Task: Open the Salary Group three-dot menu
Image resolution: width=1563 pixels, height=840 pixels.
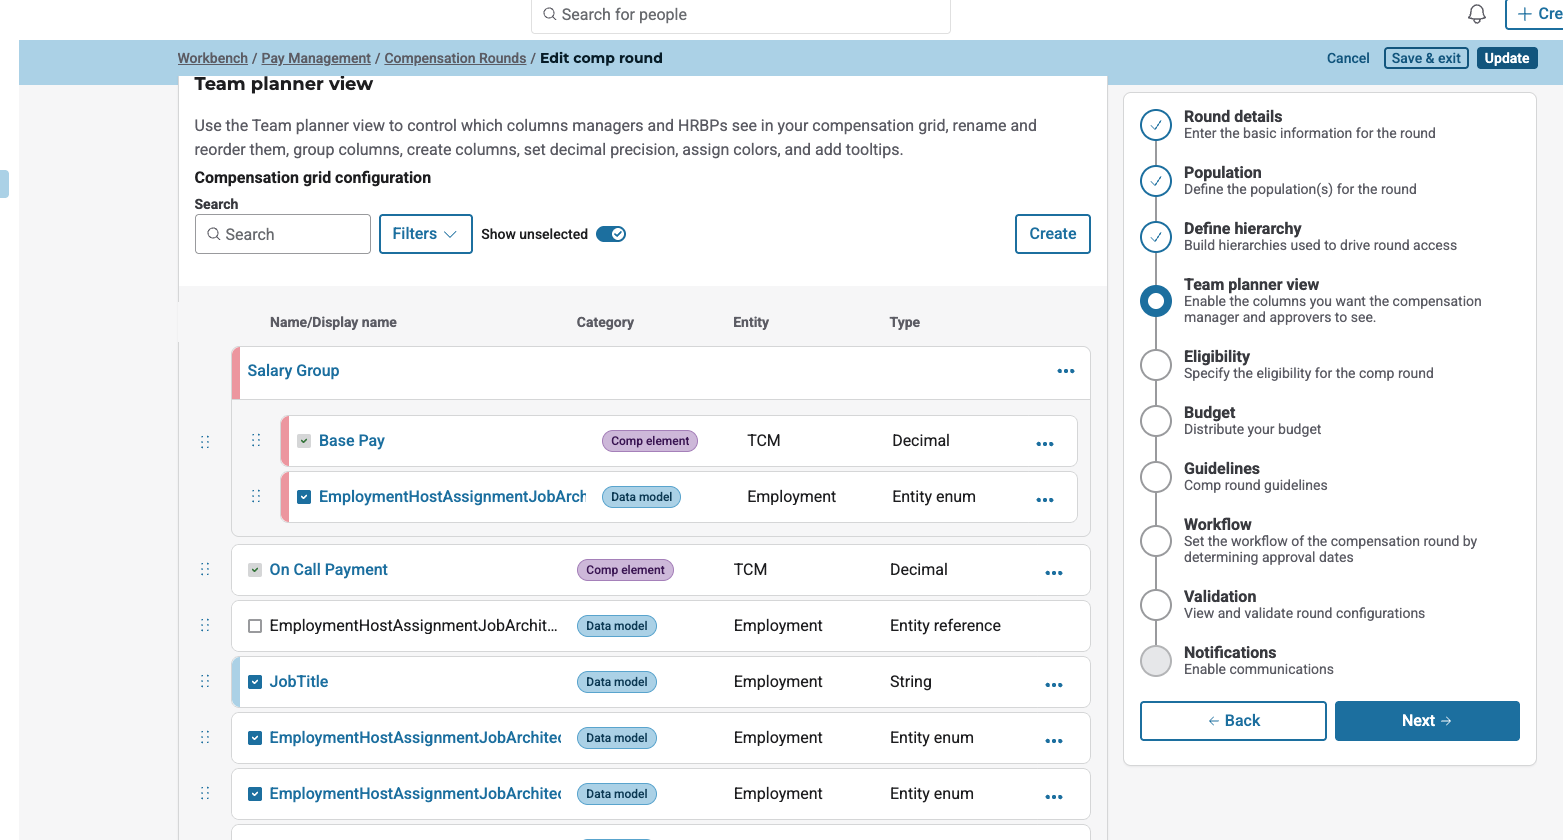Action: 1065,371
